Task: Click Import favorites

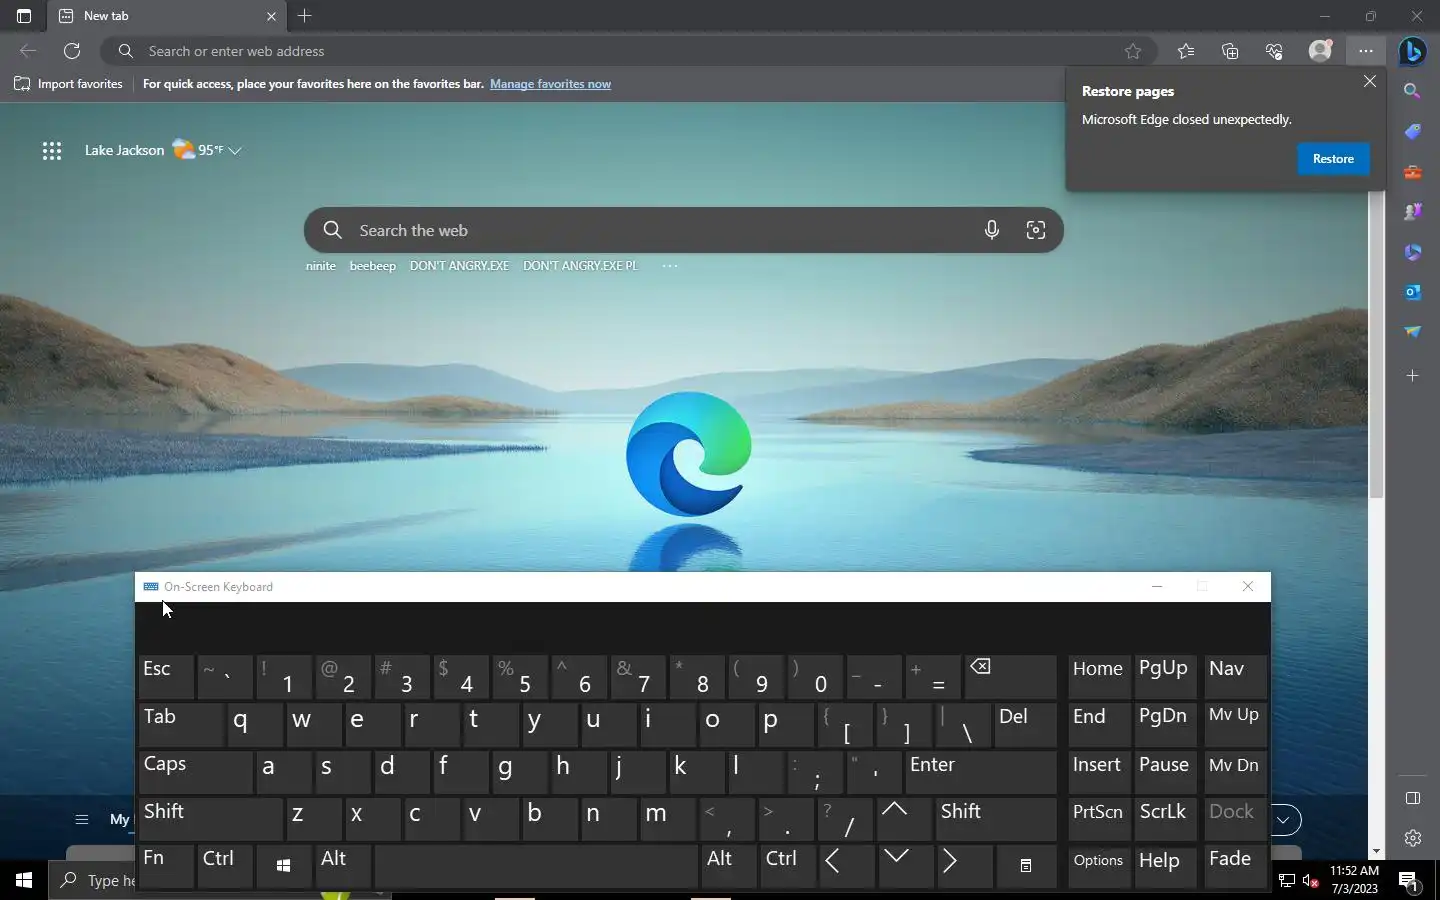Action: [x=68, y=84]
